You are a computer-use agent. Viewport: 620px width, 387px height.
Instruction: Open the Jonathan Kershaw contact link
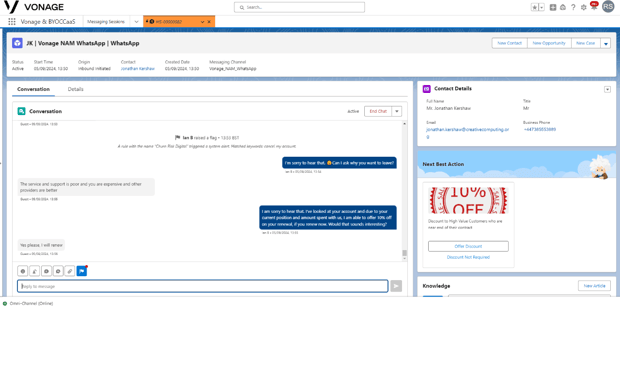pyautogui.click(x=138, y=69)
